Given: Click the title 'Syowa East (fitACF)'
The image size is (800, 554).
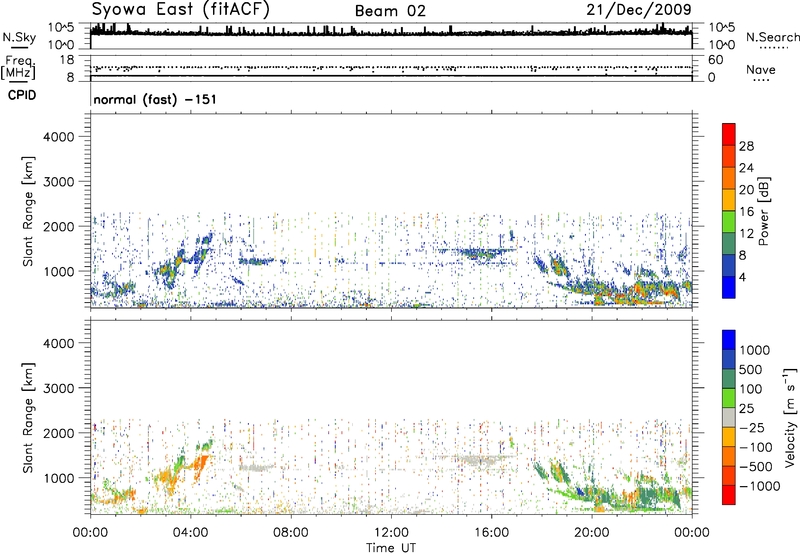Looking at the screenshot, I should click(x=181, y=10).
